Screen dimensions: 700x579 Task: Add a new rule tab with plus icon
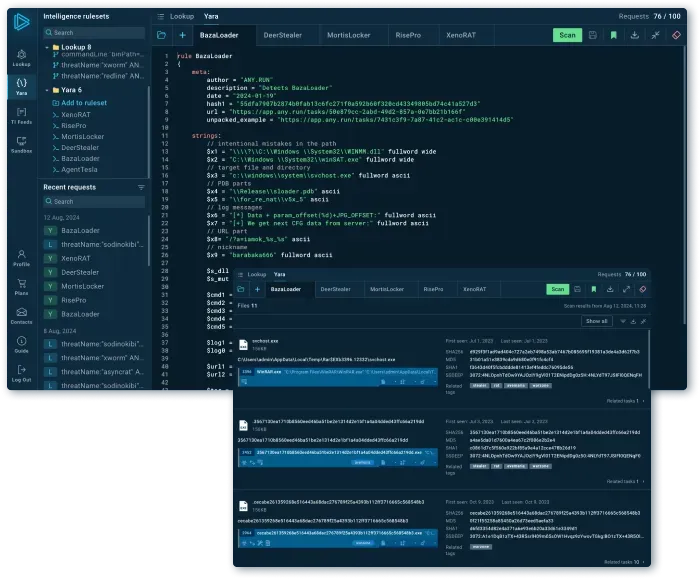point(182,35)
